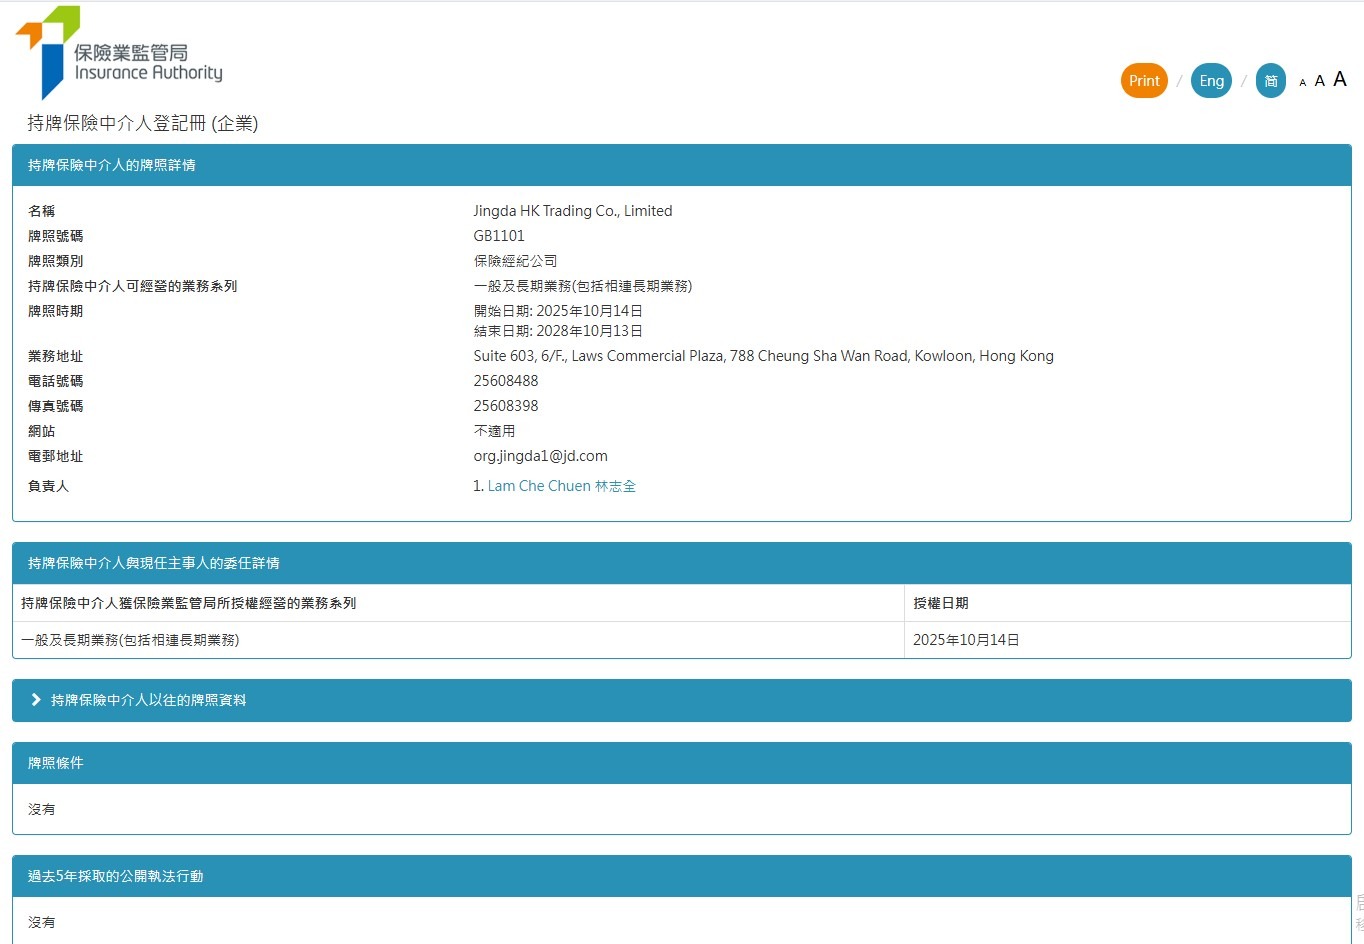Switch to English using the Eng icon
The width and height of the screenshot is (1364, 944).
[x=1211, y=80]
